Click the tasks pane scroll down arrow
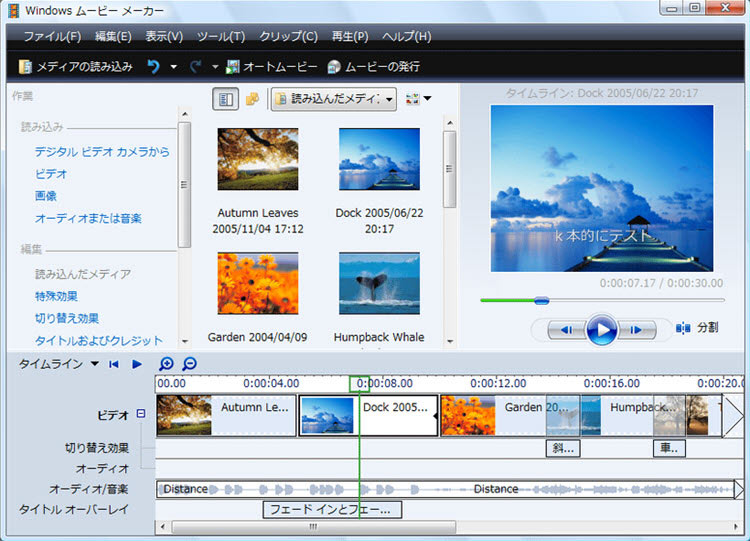This screenshot has width=750, height=541. click(x=185, y=342)
